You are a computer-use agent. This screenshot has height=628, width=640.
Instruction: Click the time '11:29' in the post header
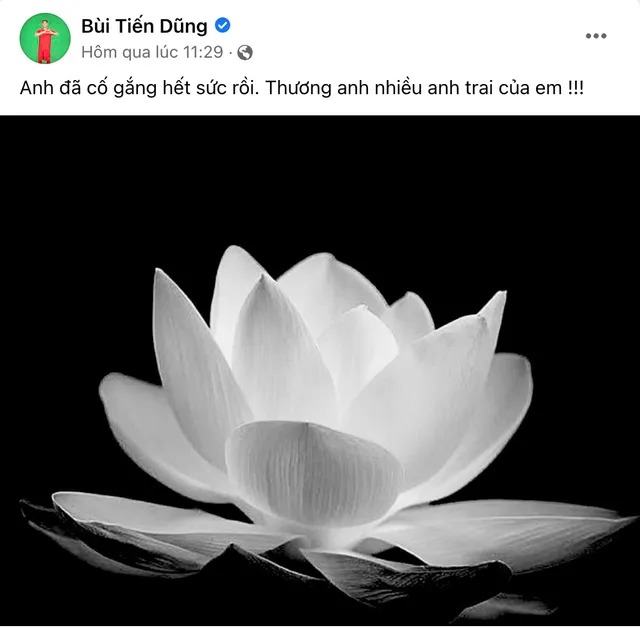click(203, 52)
